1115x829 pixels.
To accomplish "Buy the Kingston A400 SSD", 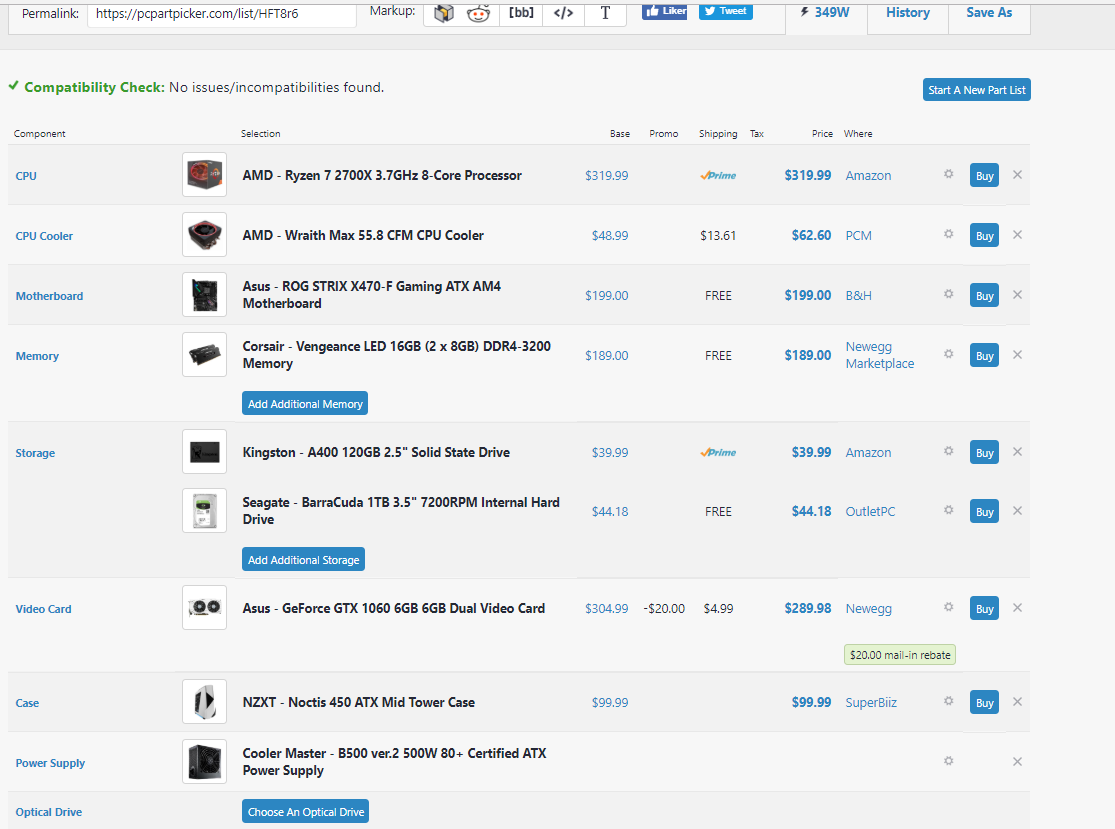I will [984, 452].
